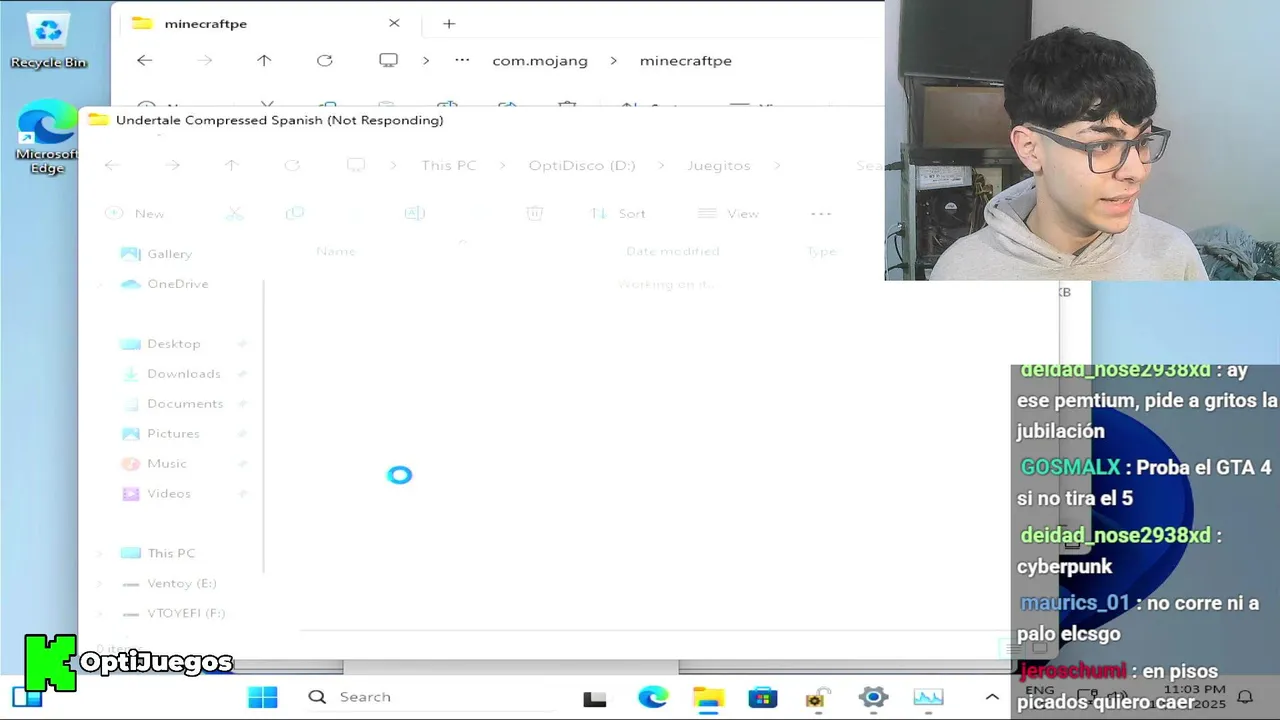Viewport: 1280px width, 720px height.
Task: Open OneDrive in the navigation pane
Action: 164,284
